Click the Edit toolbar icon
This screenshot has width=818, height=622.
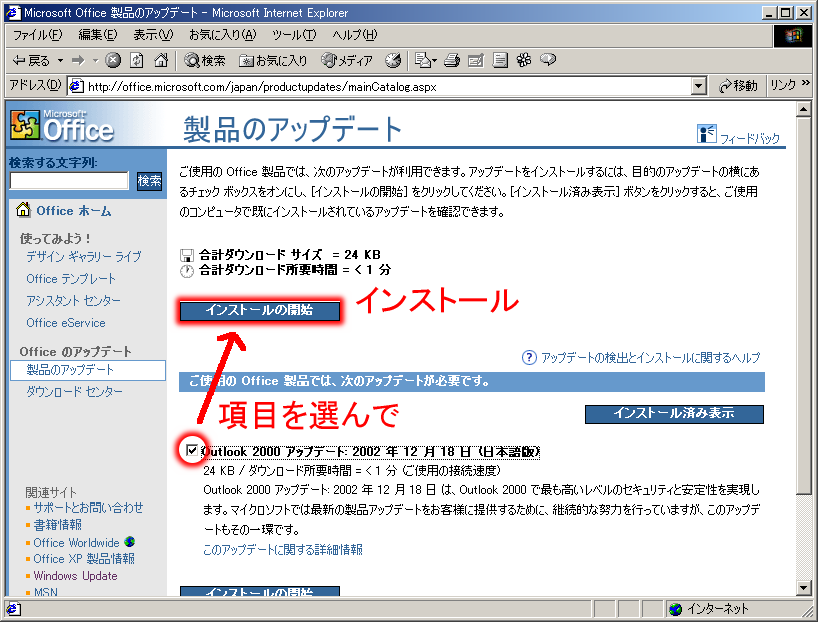pos(476,61)
